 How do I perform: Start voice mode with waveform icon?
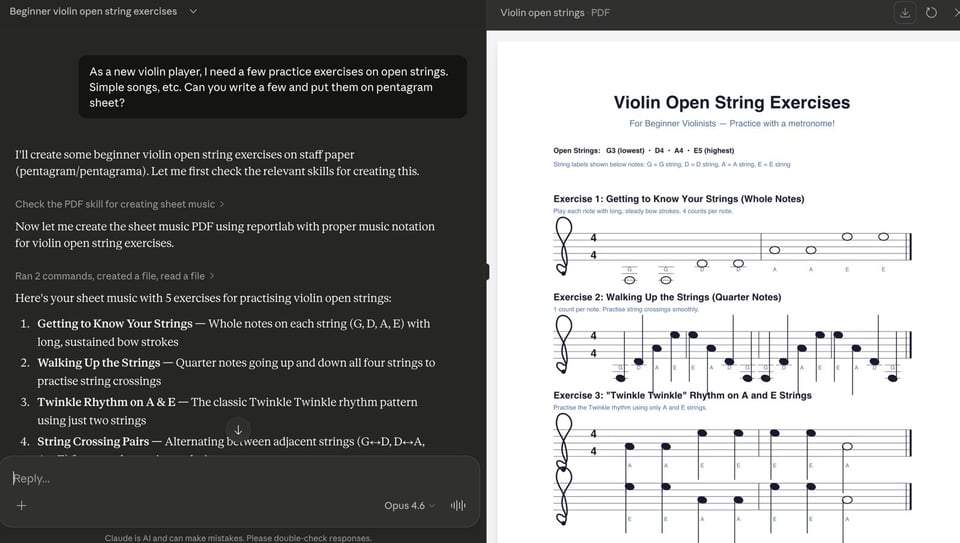pyautogui.click(x=458, y=505)
